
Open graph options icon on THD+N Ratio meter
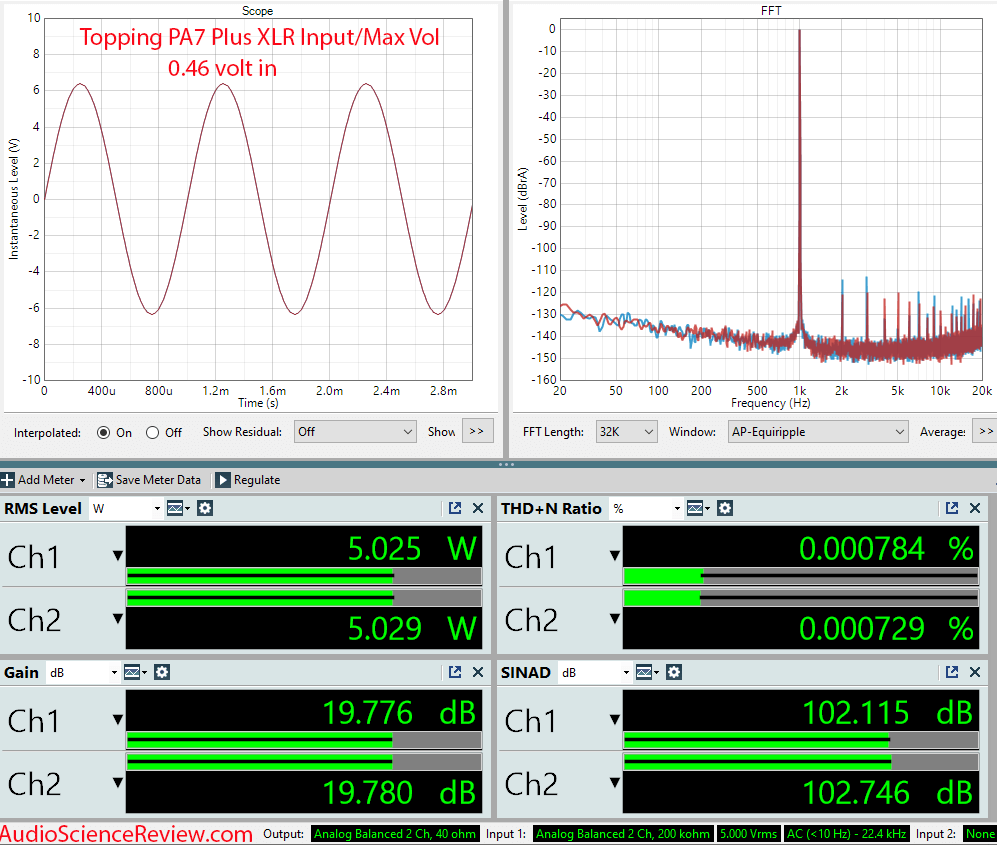tap(698, 508)
